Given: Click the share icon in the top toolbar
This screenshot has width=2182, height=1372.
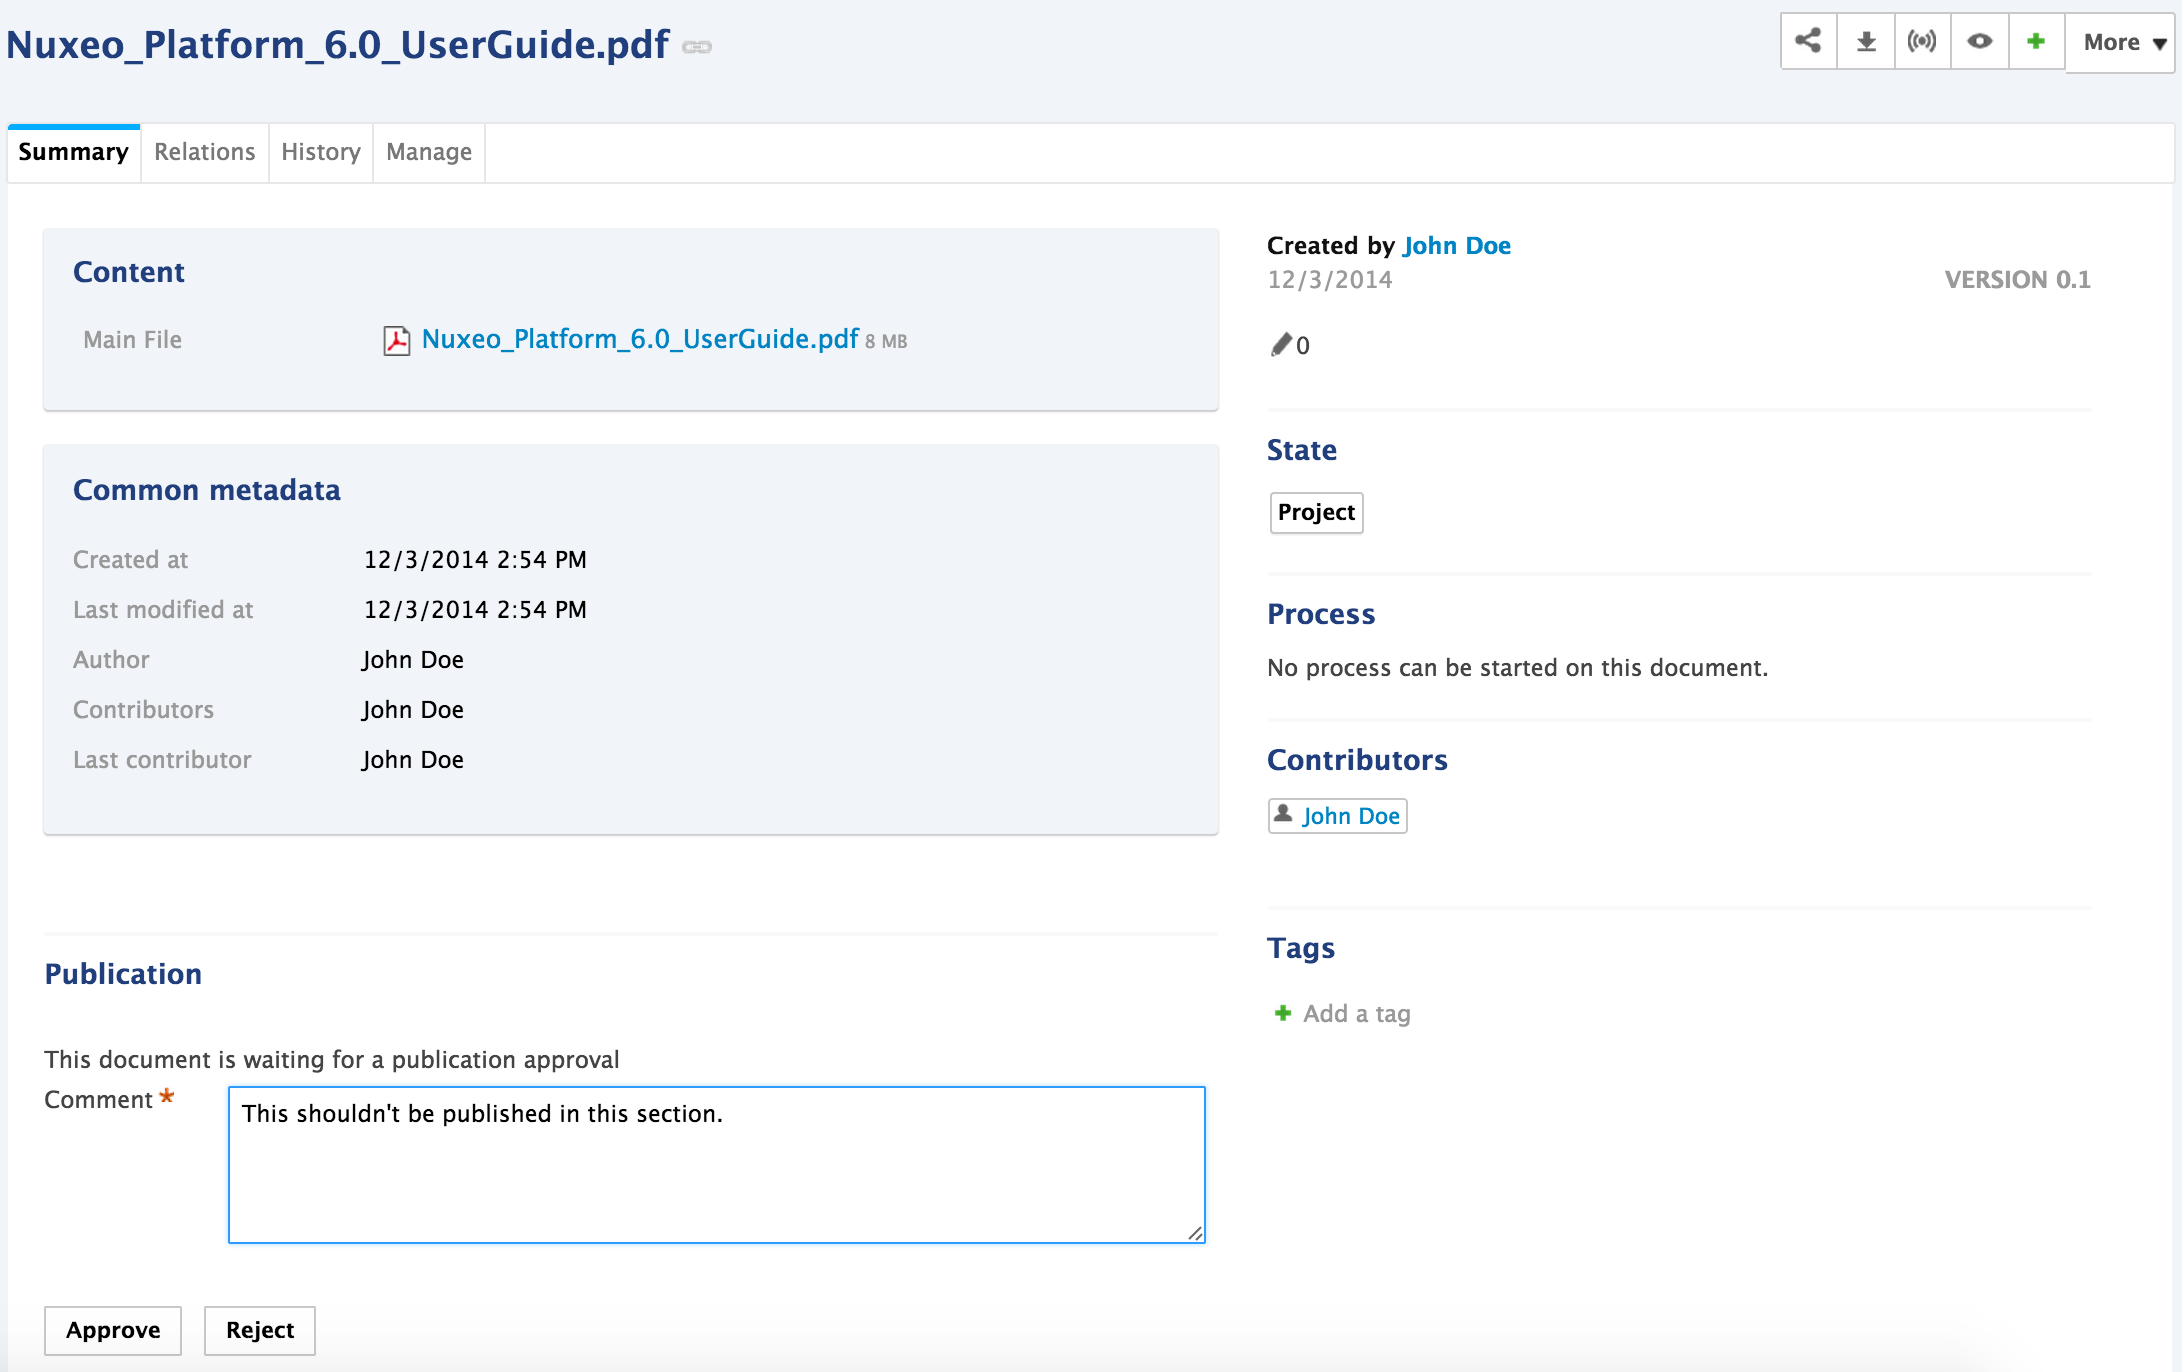Looking at the screenshot, I should (1808, 41).
